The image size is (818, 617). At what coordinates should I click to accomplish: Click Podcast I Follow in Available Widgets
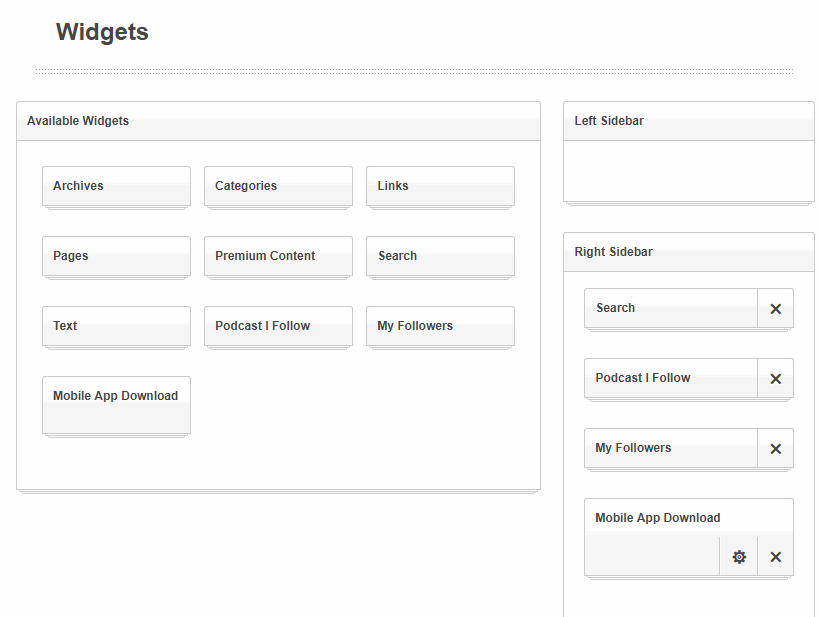coord(278,326)
